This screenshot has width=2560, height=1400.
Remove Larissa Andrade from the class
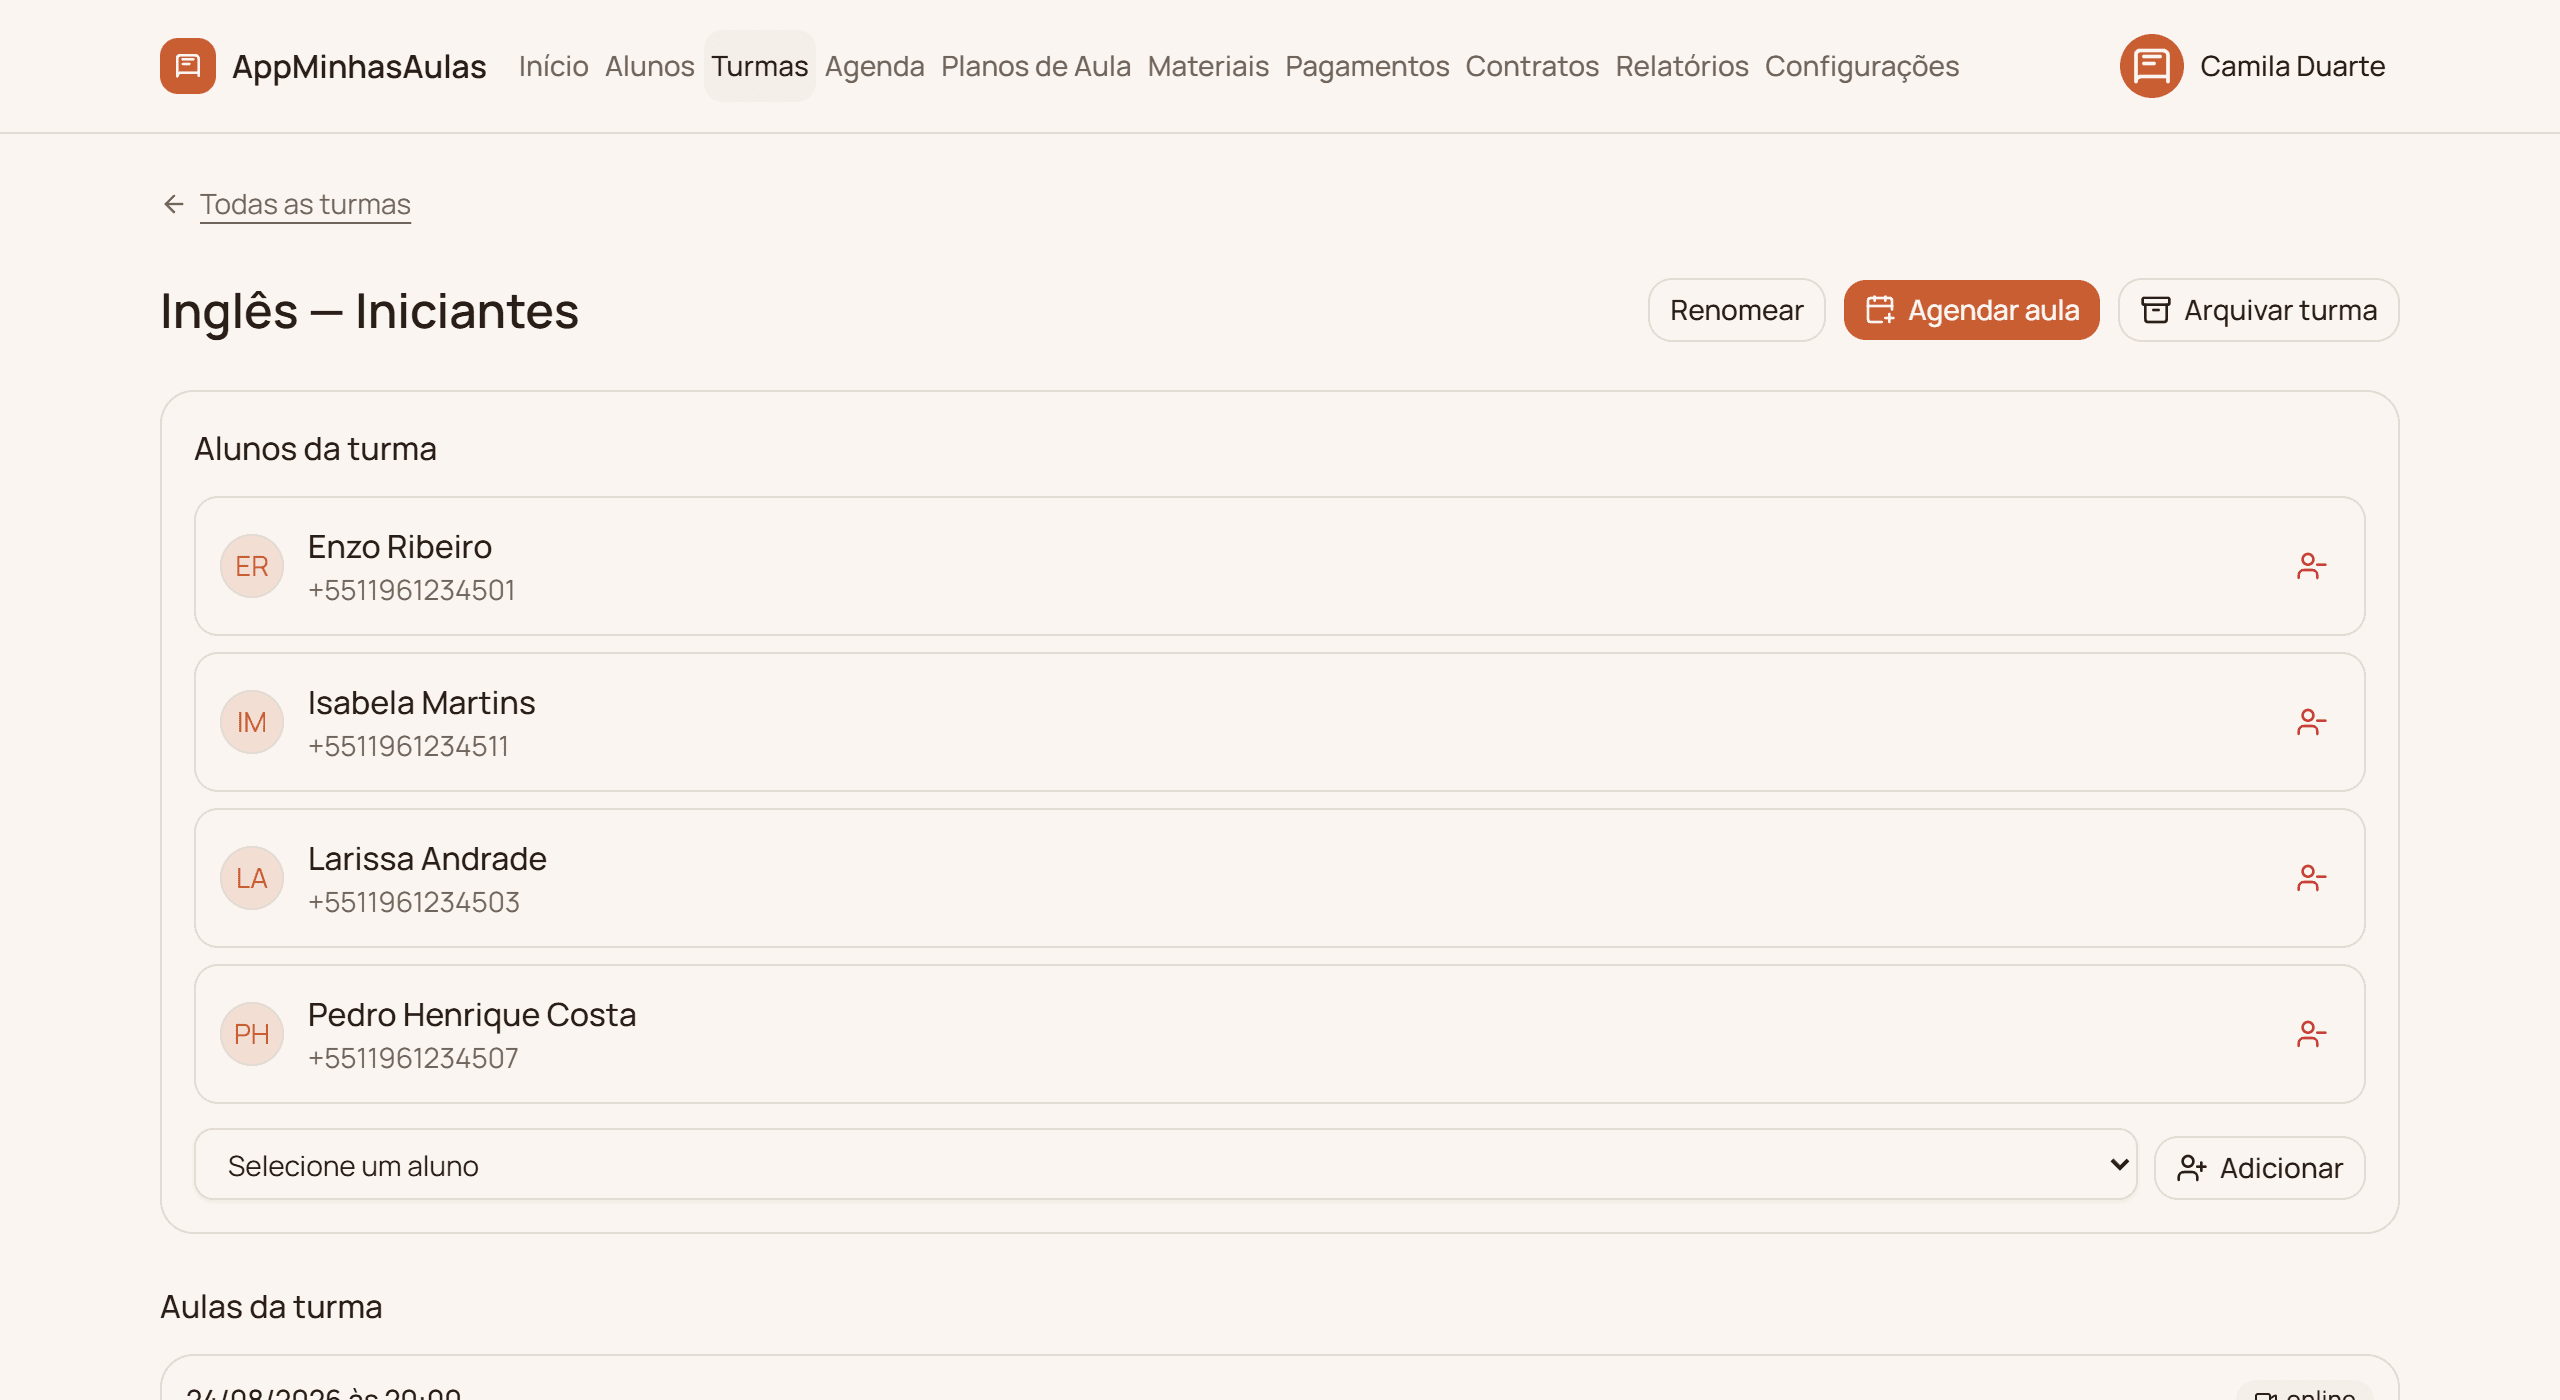(x=2311, y=878)
